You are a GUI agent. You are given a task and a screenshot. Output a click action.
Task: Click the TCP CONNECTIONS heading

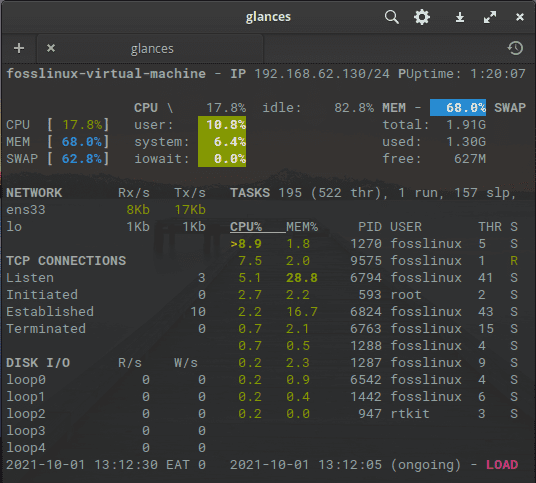(x=66, y=261)
